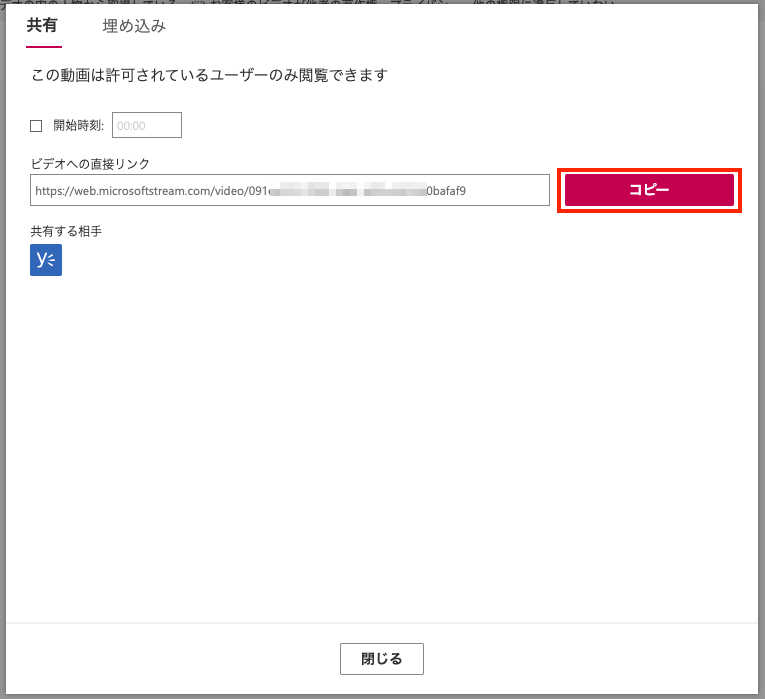Click the red underline below 共有 tab

[44, 47]
